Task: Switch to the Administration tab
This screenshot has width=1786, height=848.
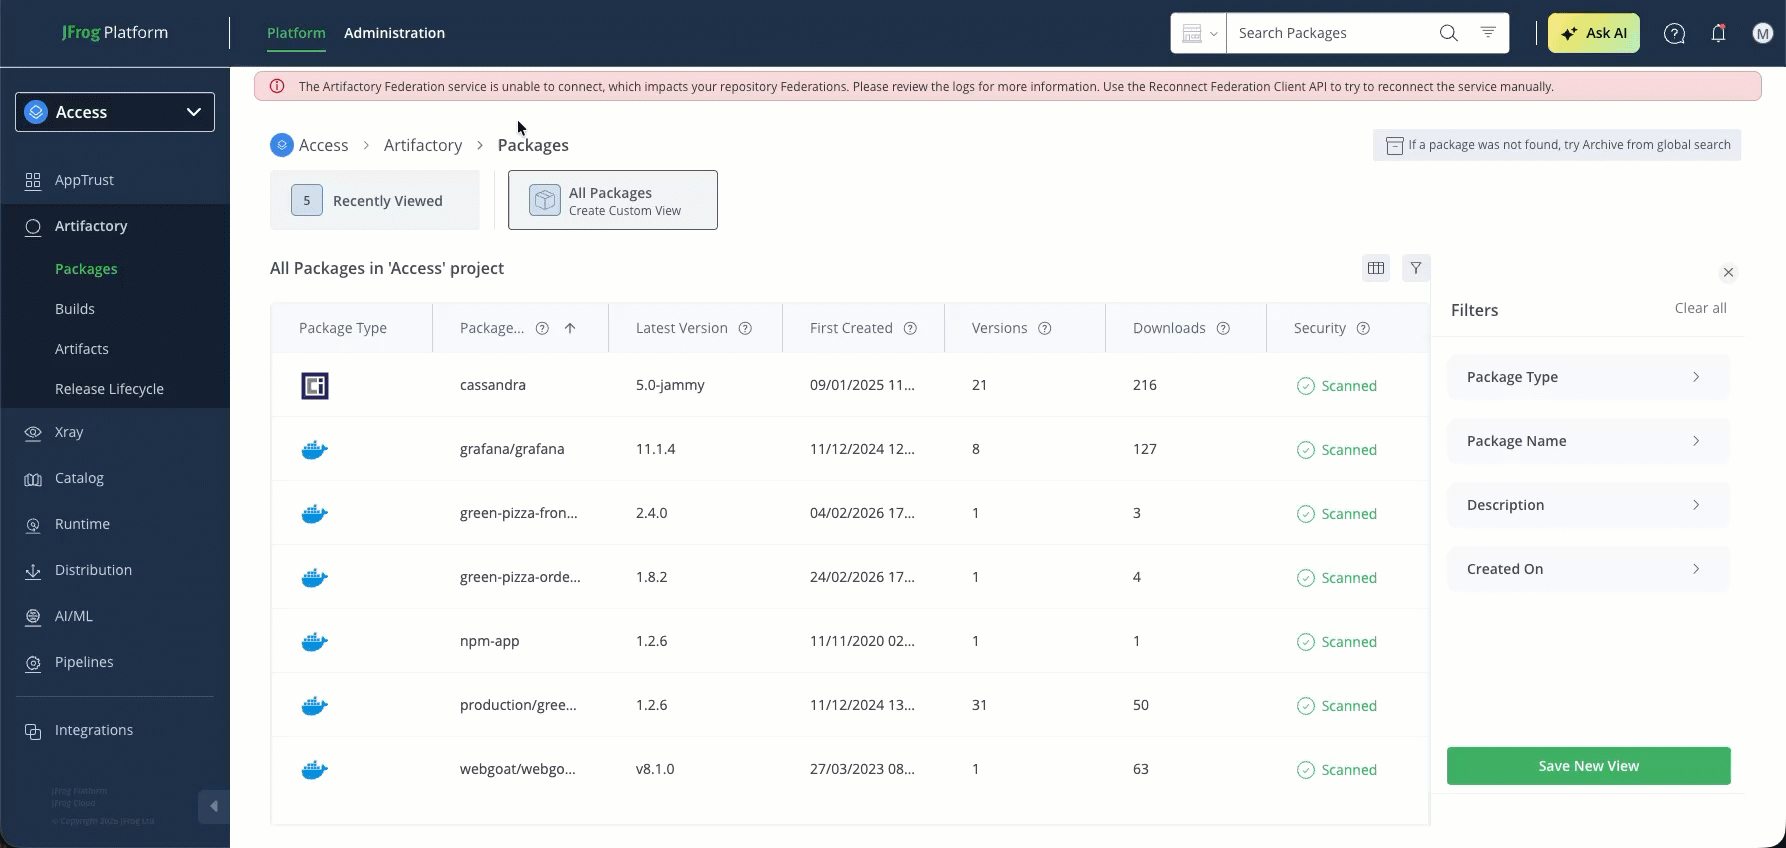Action: (394, 33)
